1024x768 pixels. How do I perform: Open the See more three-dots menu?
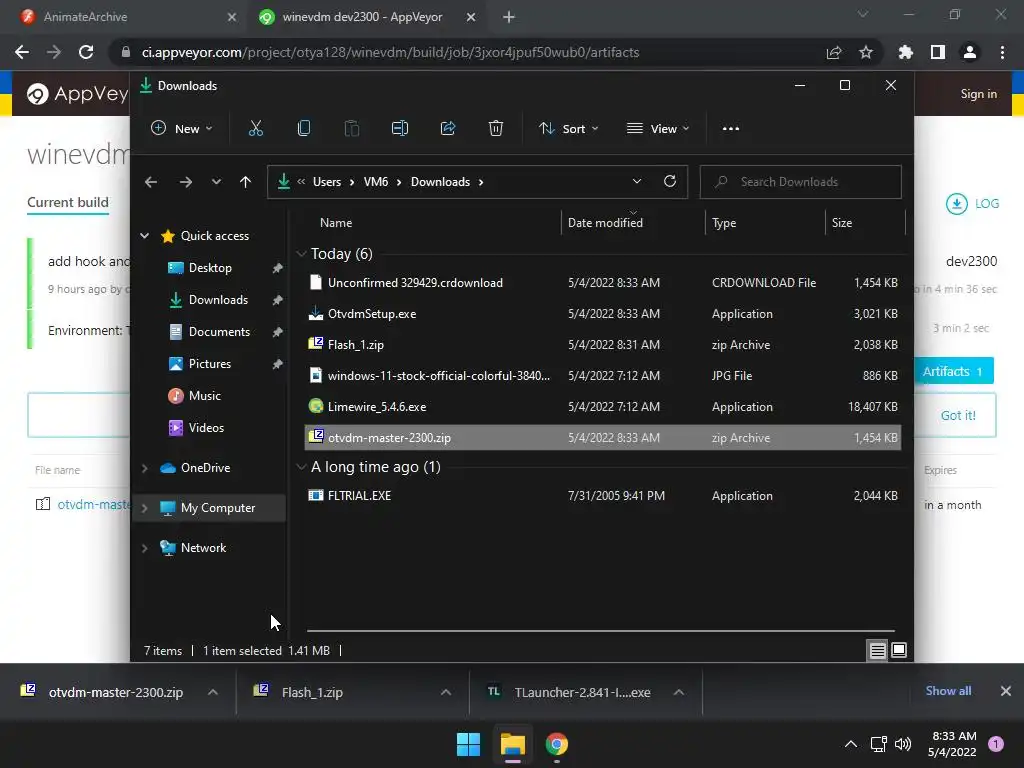(731, 129)
